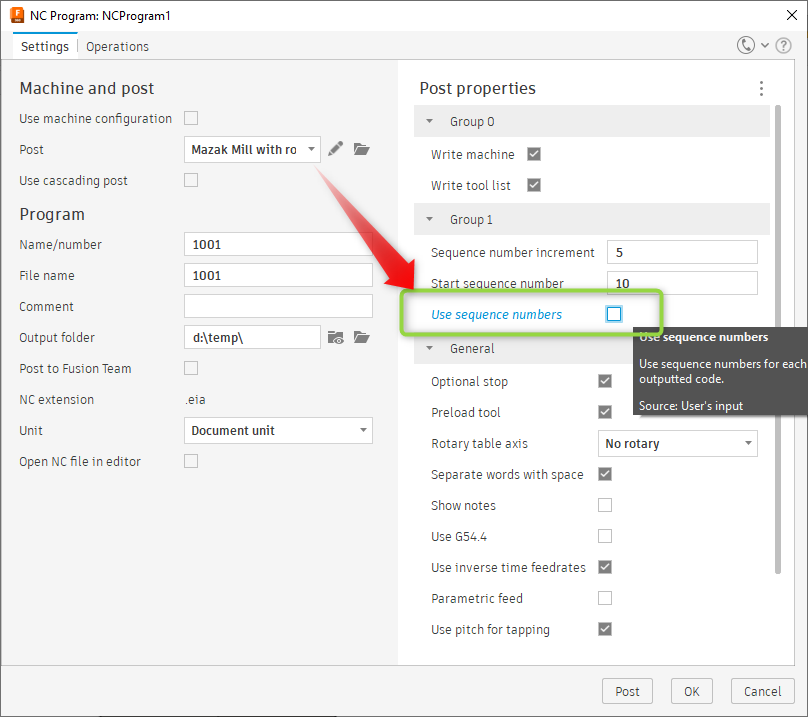Screen dimensions: 808x717
Task: Disable the Write machine checkbox
Action: tap(534, 154)
